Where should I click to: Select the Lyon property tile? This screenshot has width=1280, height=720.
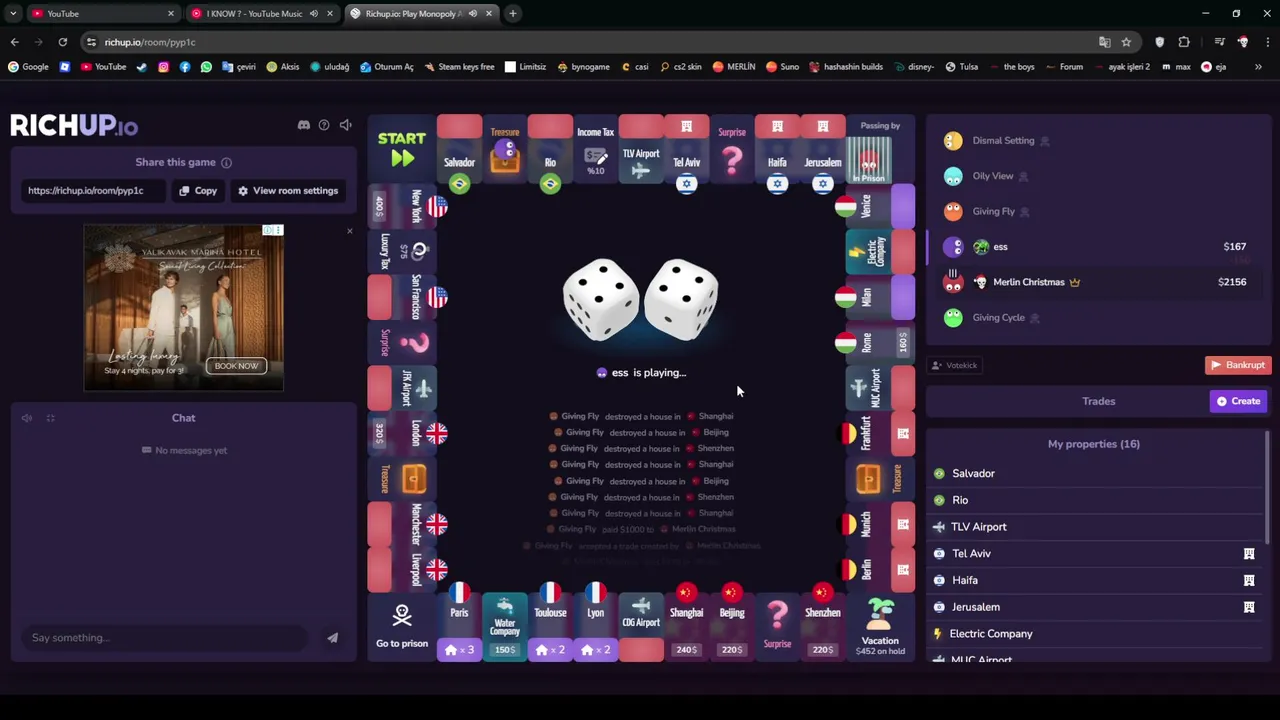coord(596,627)
